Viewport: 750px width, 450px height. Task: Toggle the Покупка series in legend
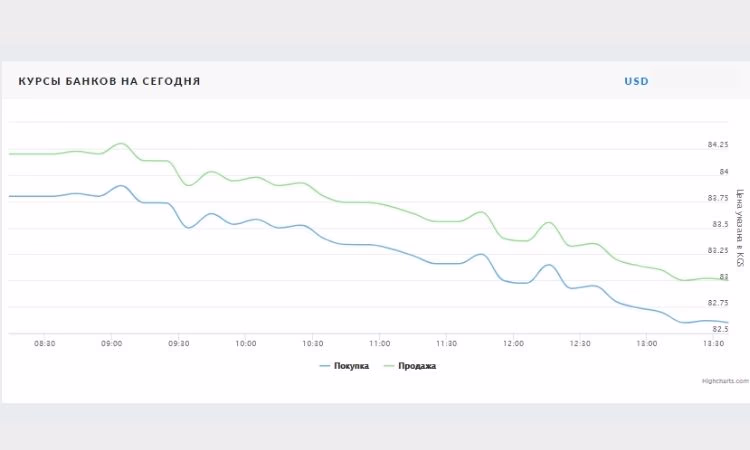coord(351,366)
